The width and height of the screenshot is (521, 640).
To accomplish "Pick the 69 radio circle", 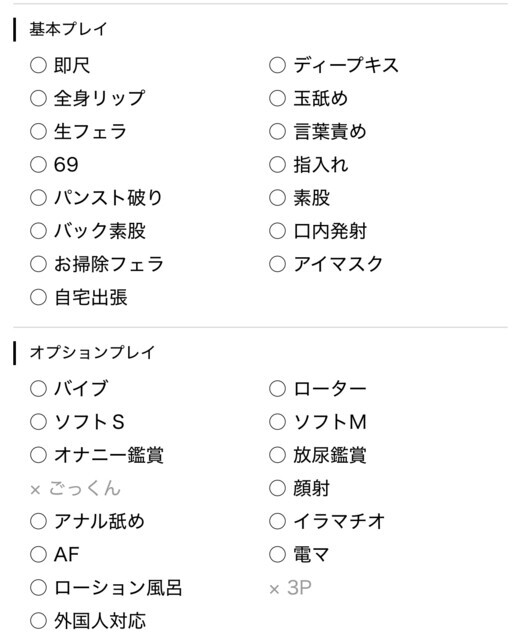I will (38, 164).
